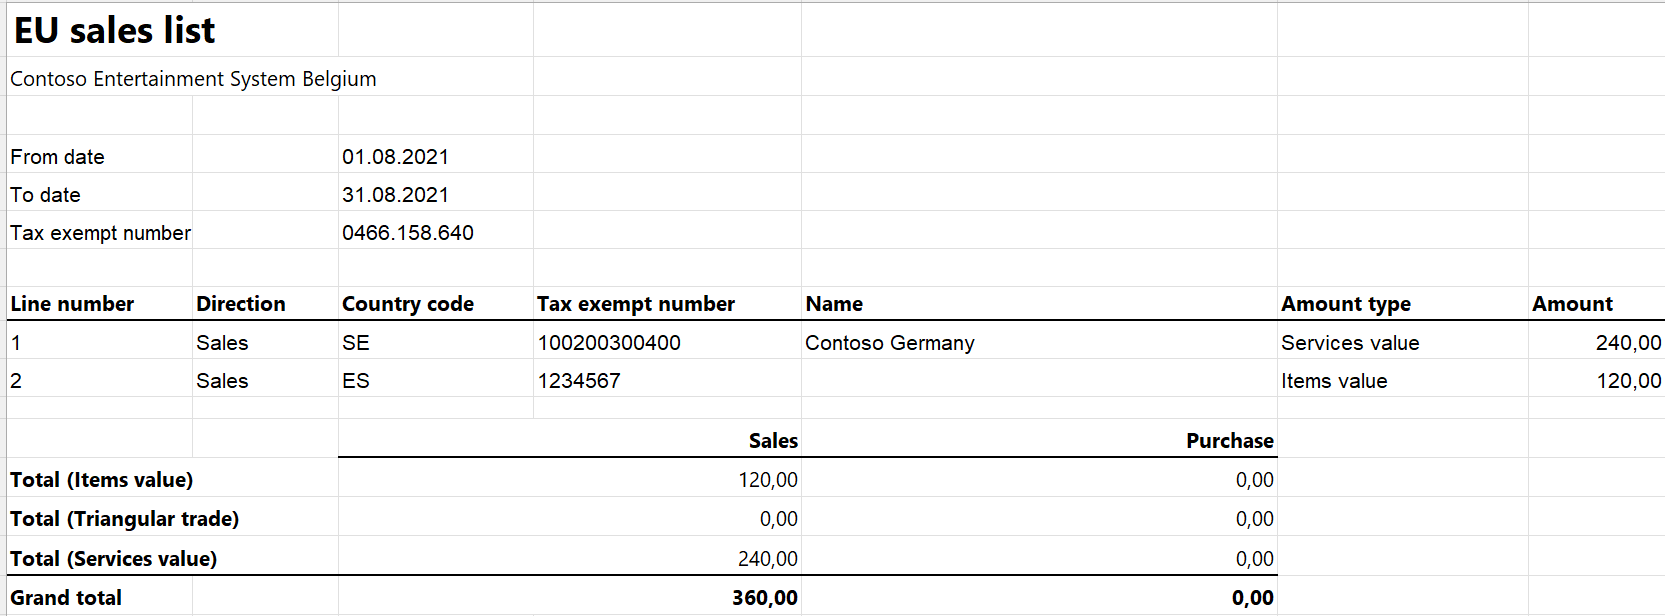Select the 'Sales' totals column header
1665x616 pixels.
[x=773, y=441]
